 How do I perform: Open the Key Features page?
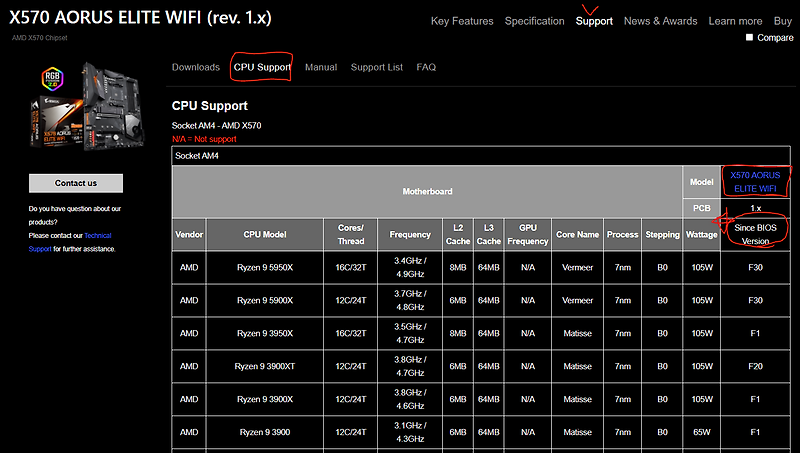pyautogui.click(x=462, y=21)
